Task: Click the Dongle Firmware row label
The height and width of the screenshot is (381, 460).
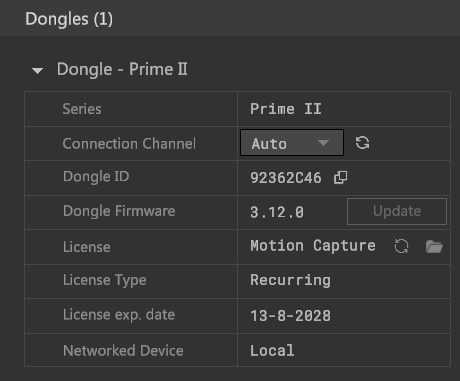Action: [x=119, y=211]
